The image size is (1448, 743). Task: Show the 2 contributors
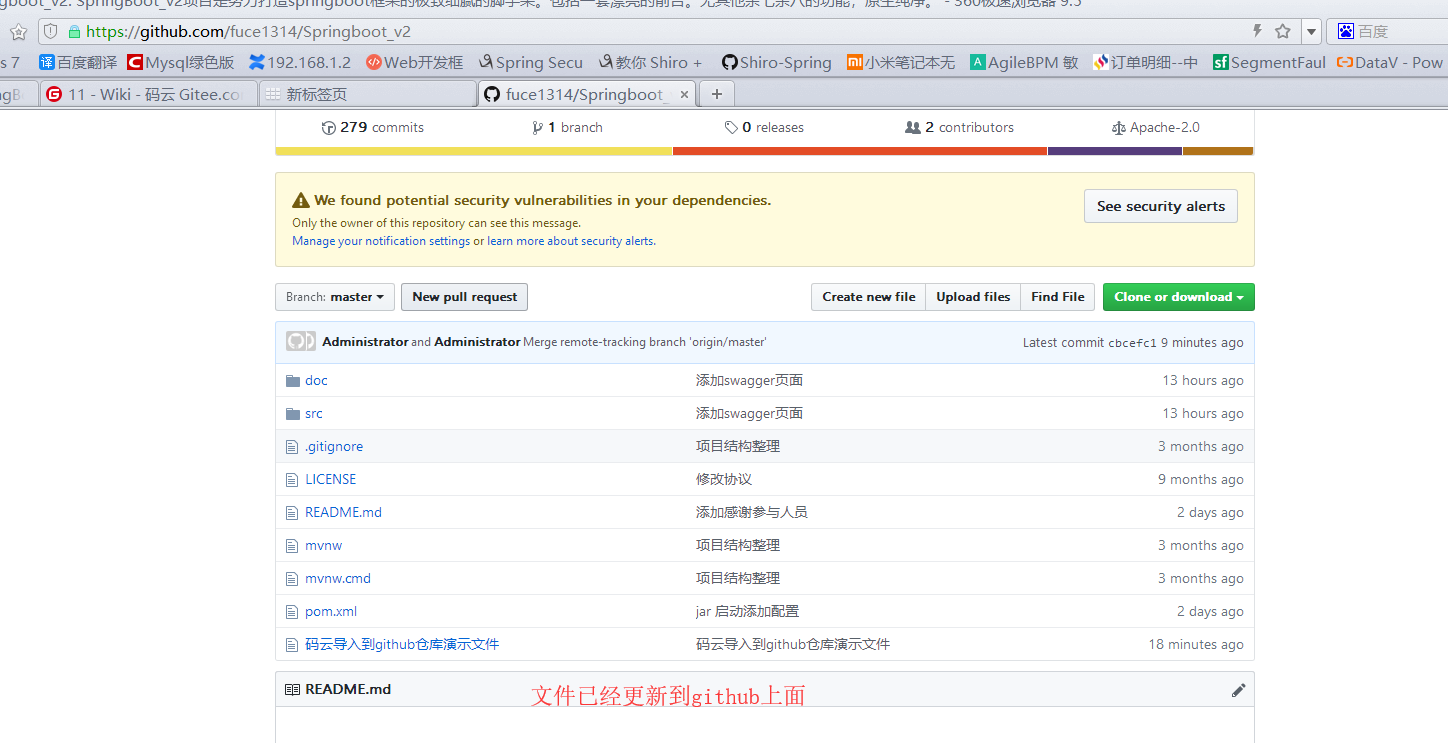pyautogui.click(x=959, y=127)
